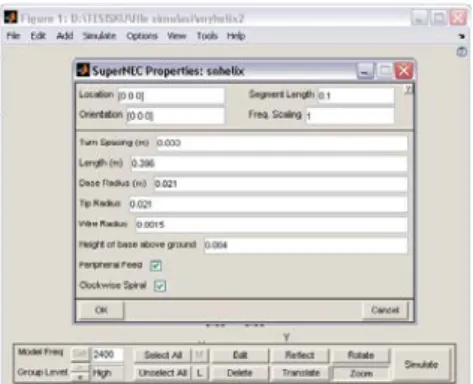Minimize the SuperNEC Properties dialog
The width and height of the screenshot is (473, 384).
tap(365, 71)
